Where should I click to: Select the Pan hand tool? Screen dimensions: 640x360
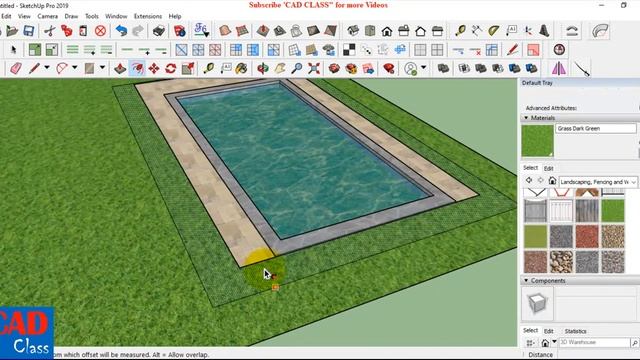280,68
